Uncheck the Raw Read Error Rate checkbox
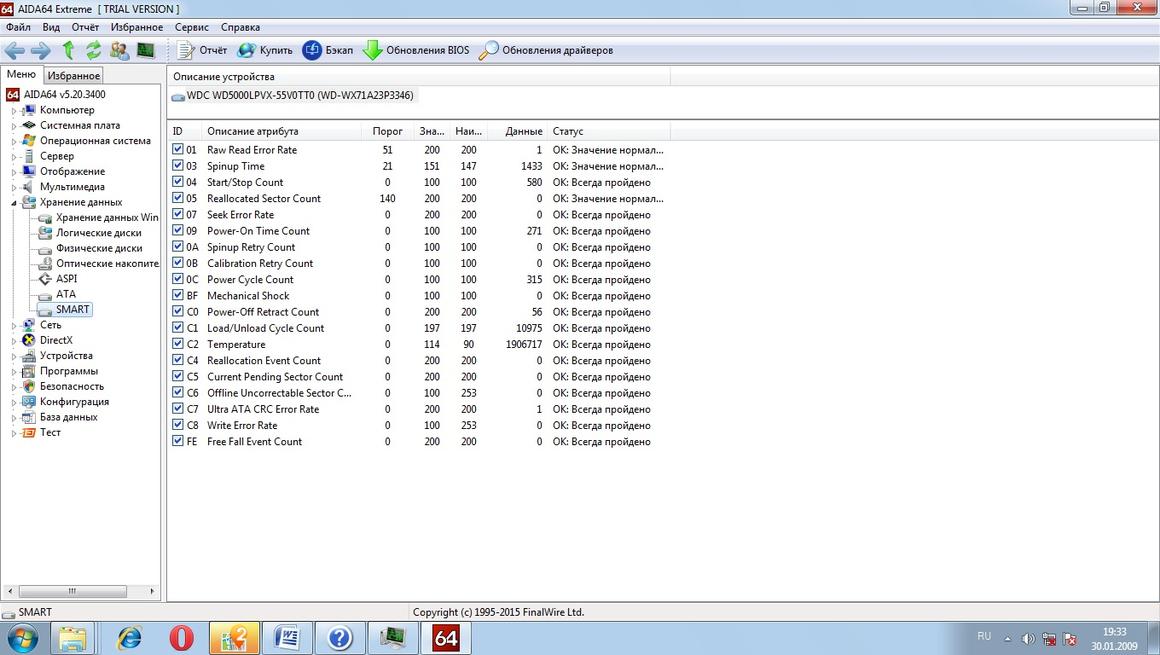This screenshot has width=1160, height=655. pos(178,149)
